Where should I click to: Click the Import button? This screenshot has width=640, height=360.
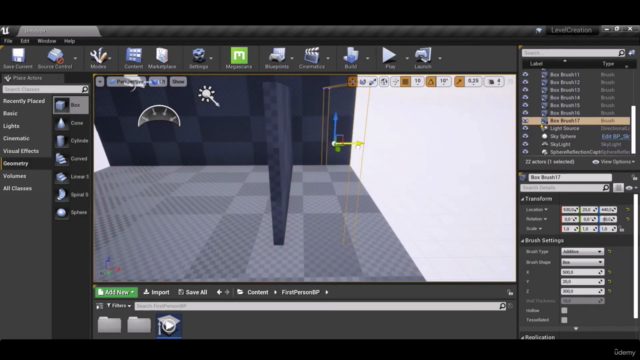click(156, 292)
